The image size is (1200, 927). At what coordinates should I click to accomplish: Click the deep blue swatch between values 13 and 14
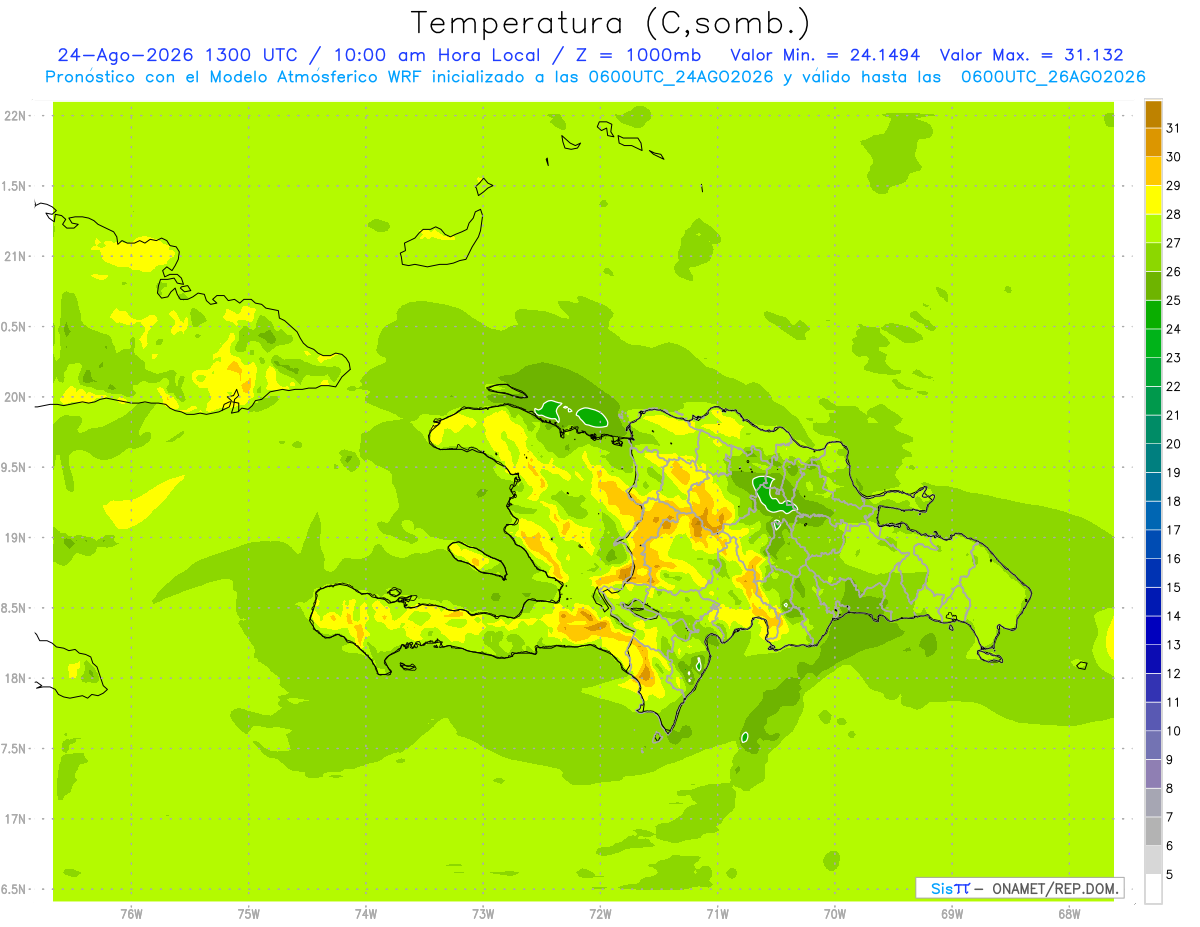[x=1153, y=630]
